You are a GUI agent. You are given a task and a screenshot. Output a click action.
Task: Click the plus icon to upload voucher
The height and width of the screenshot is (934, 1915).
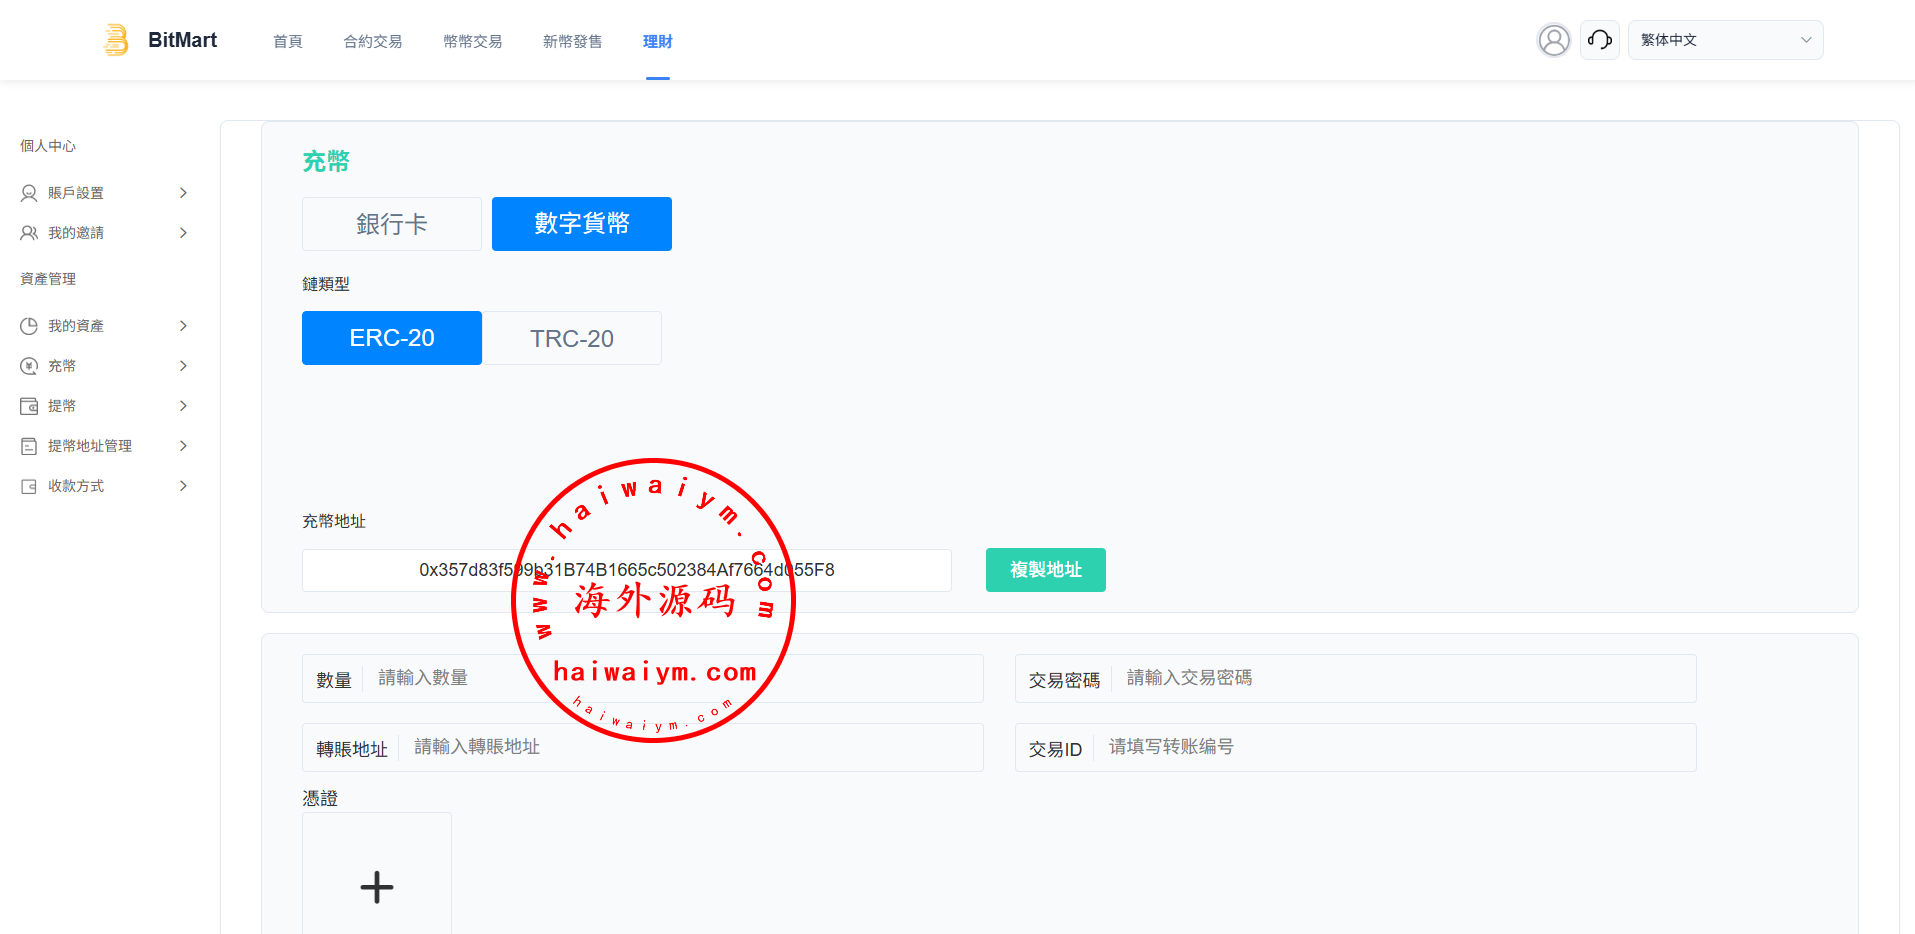377,887
